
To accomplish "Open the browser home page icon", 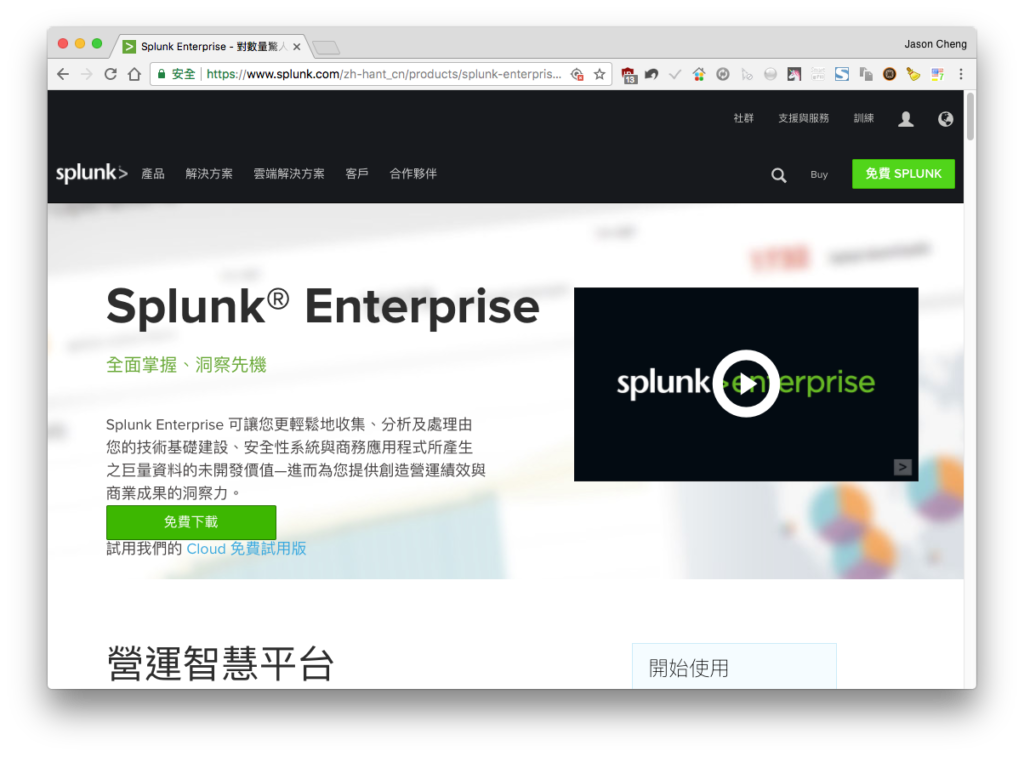I will tap(135, 74).
